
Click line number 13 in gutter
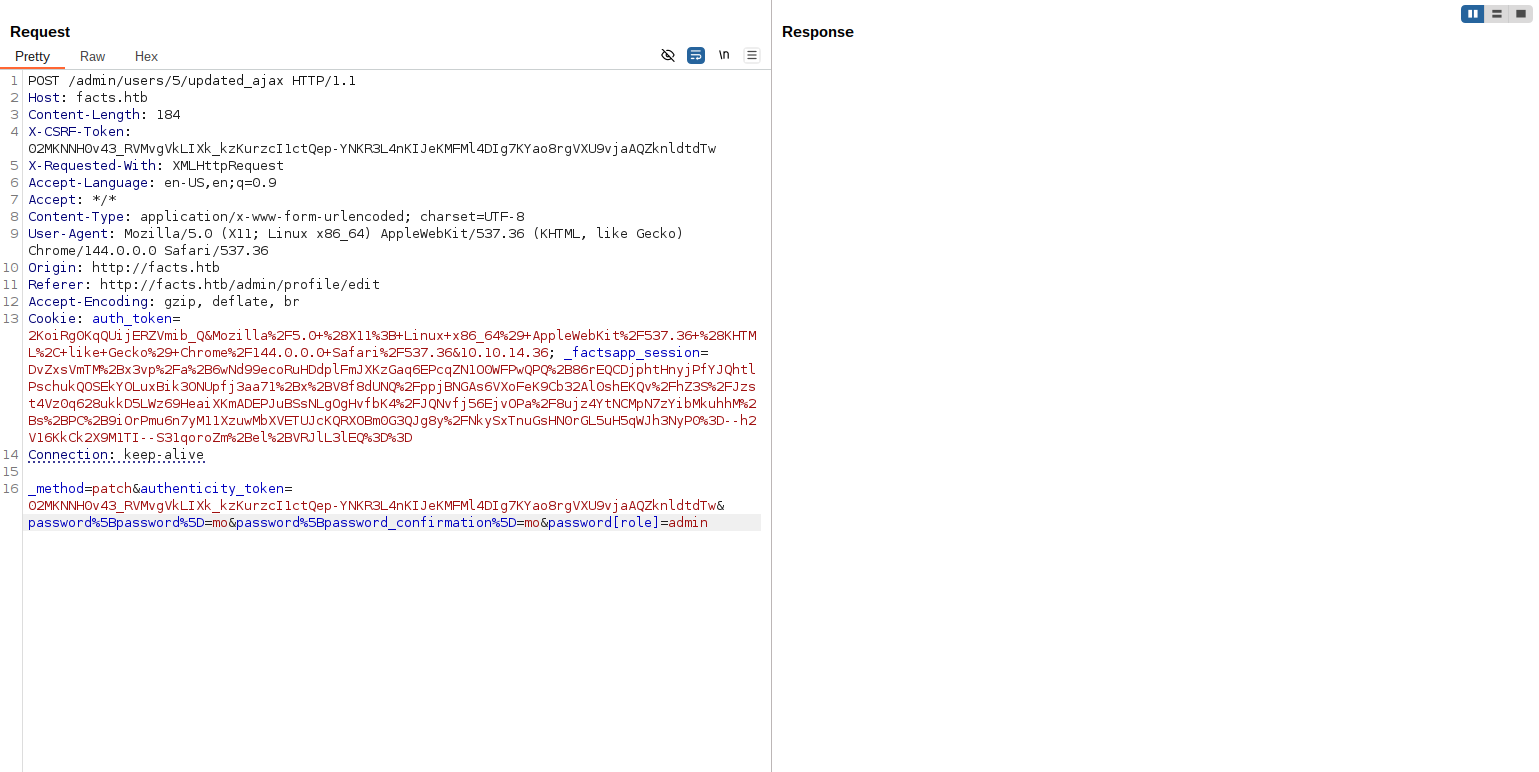coord(11,319)
